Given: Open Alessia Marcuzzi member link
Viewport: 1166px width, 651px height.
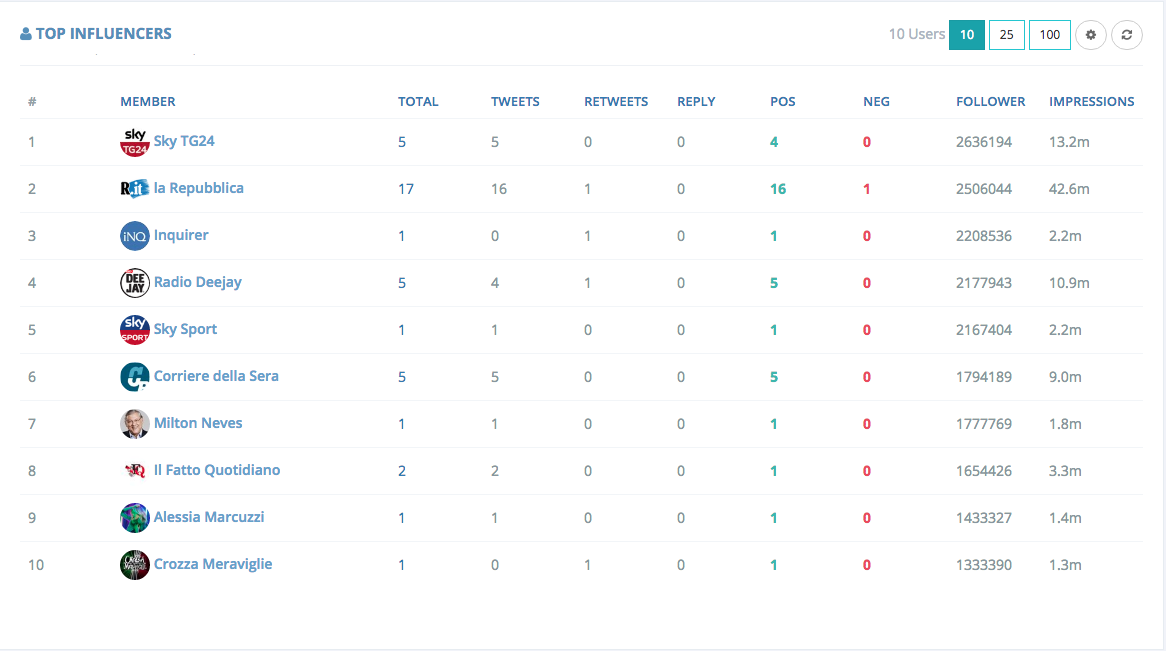Looking at the screenshot, I should tap(208, 517).
